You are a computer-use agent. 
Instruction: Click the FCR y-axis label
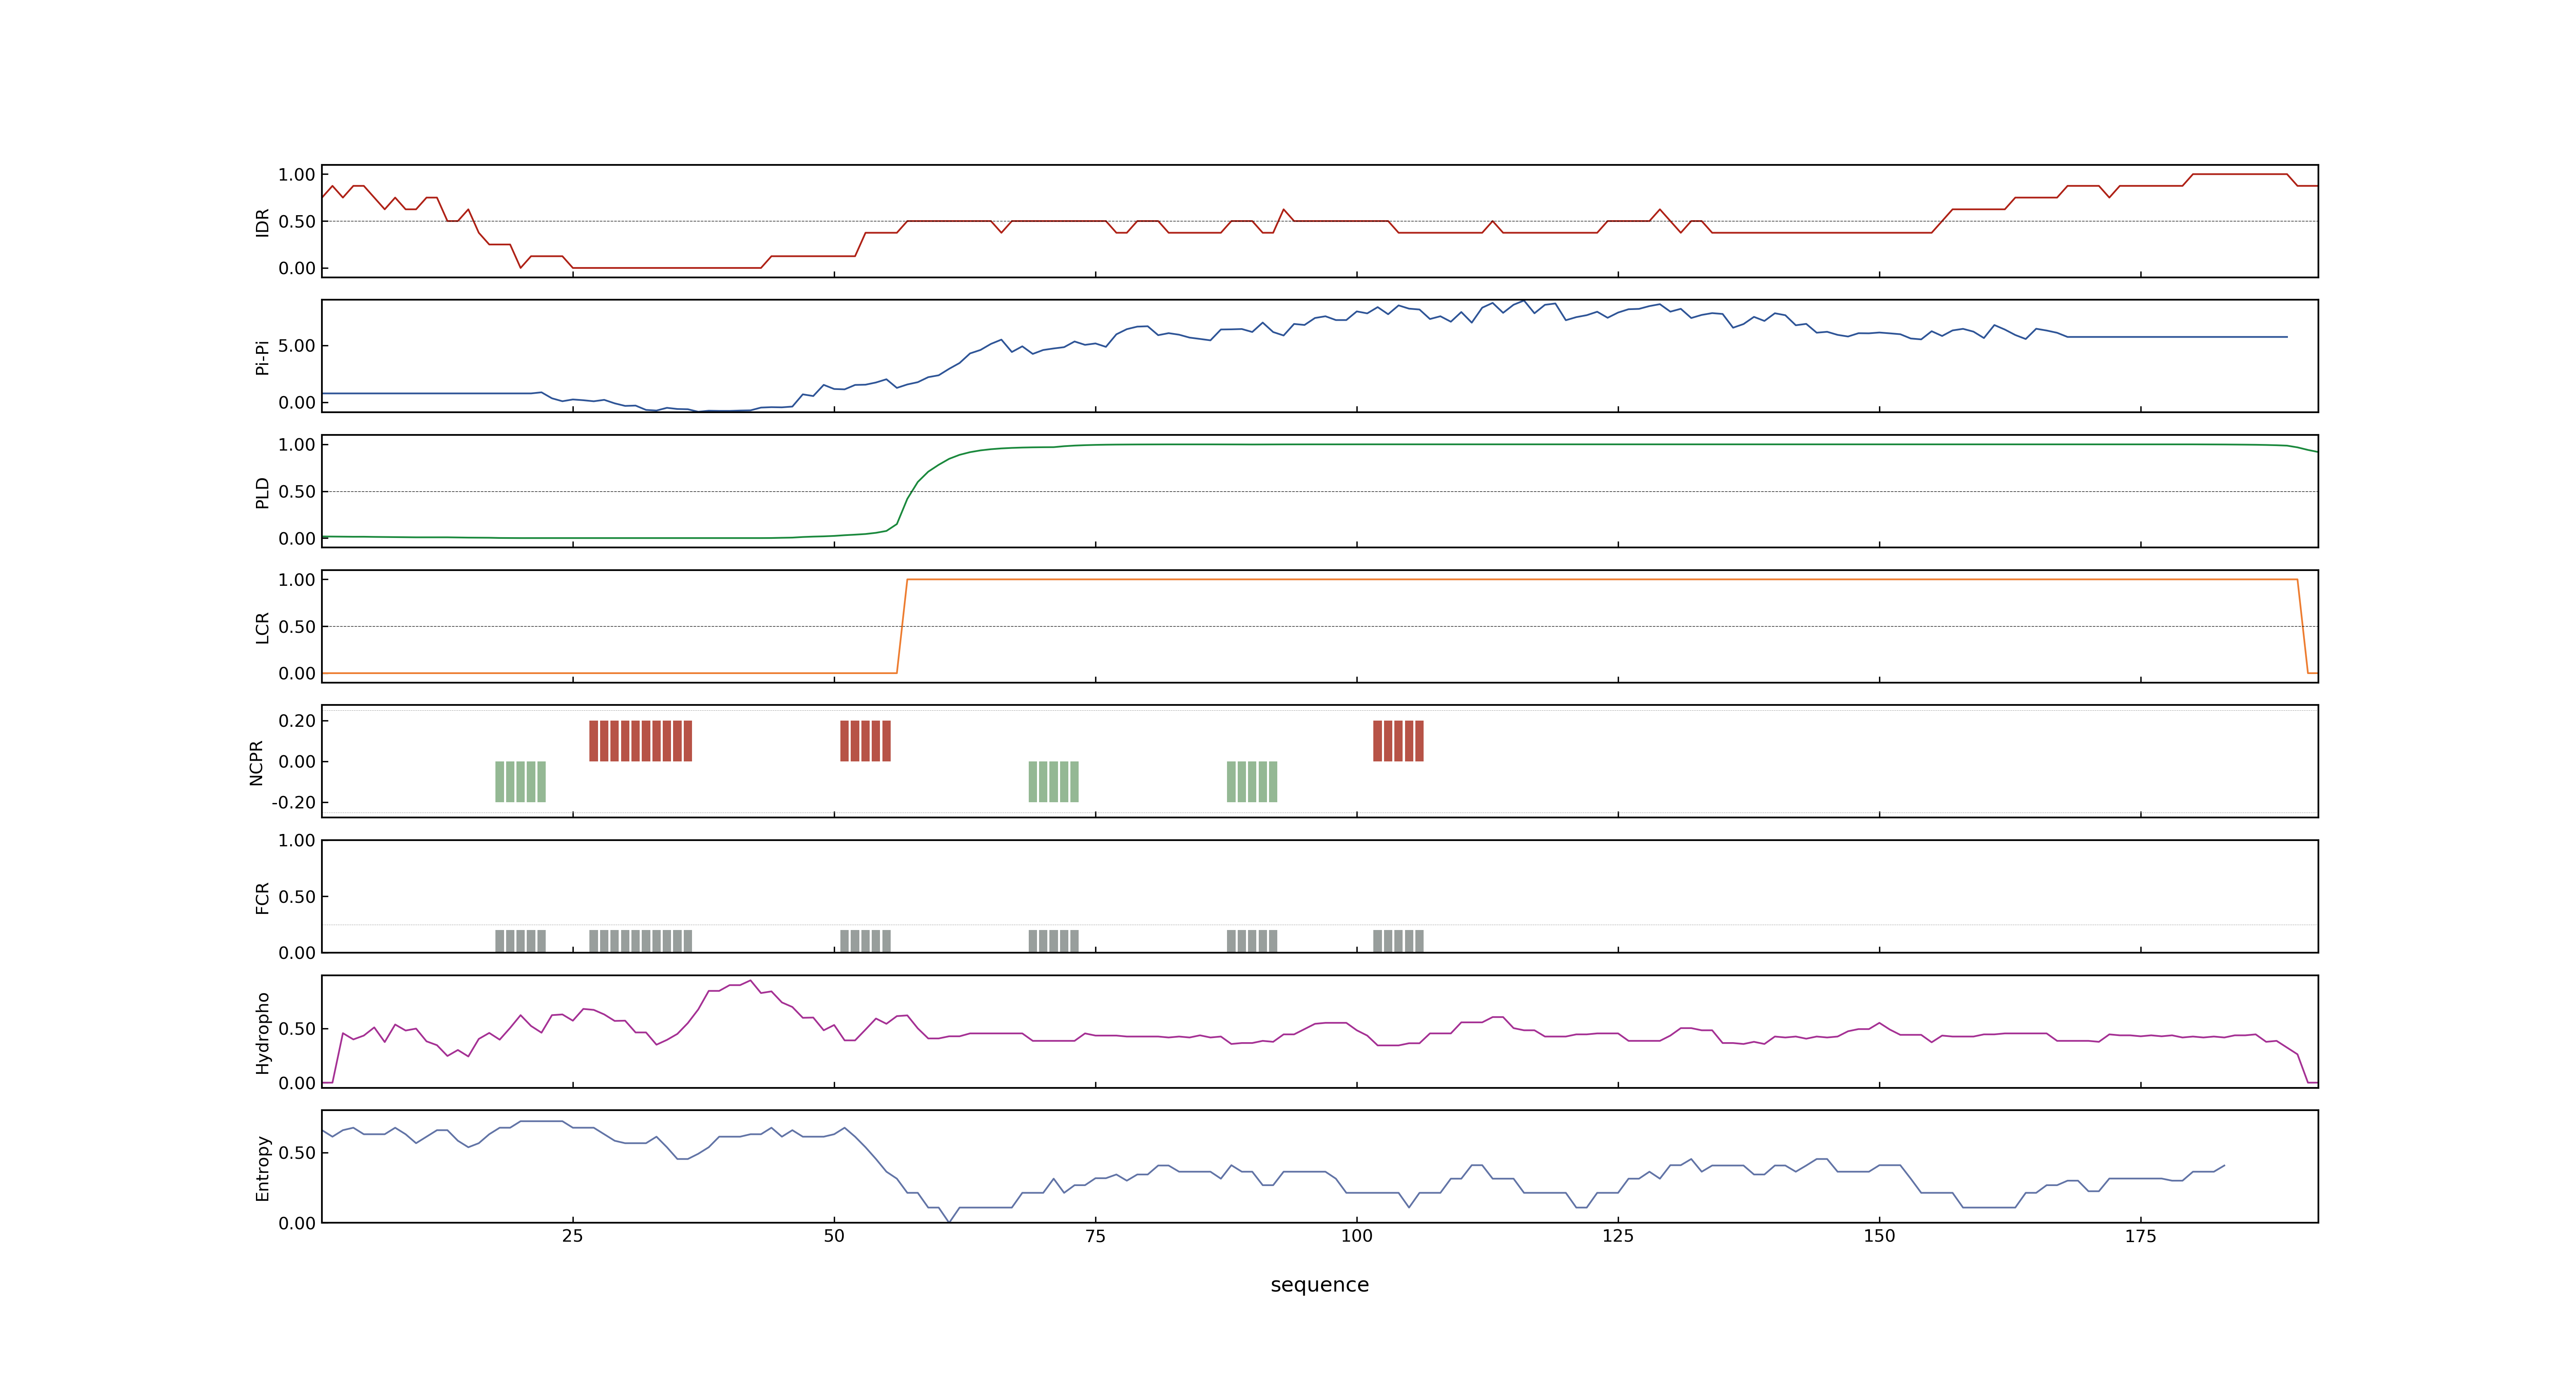(262, 897)
